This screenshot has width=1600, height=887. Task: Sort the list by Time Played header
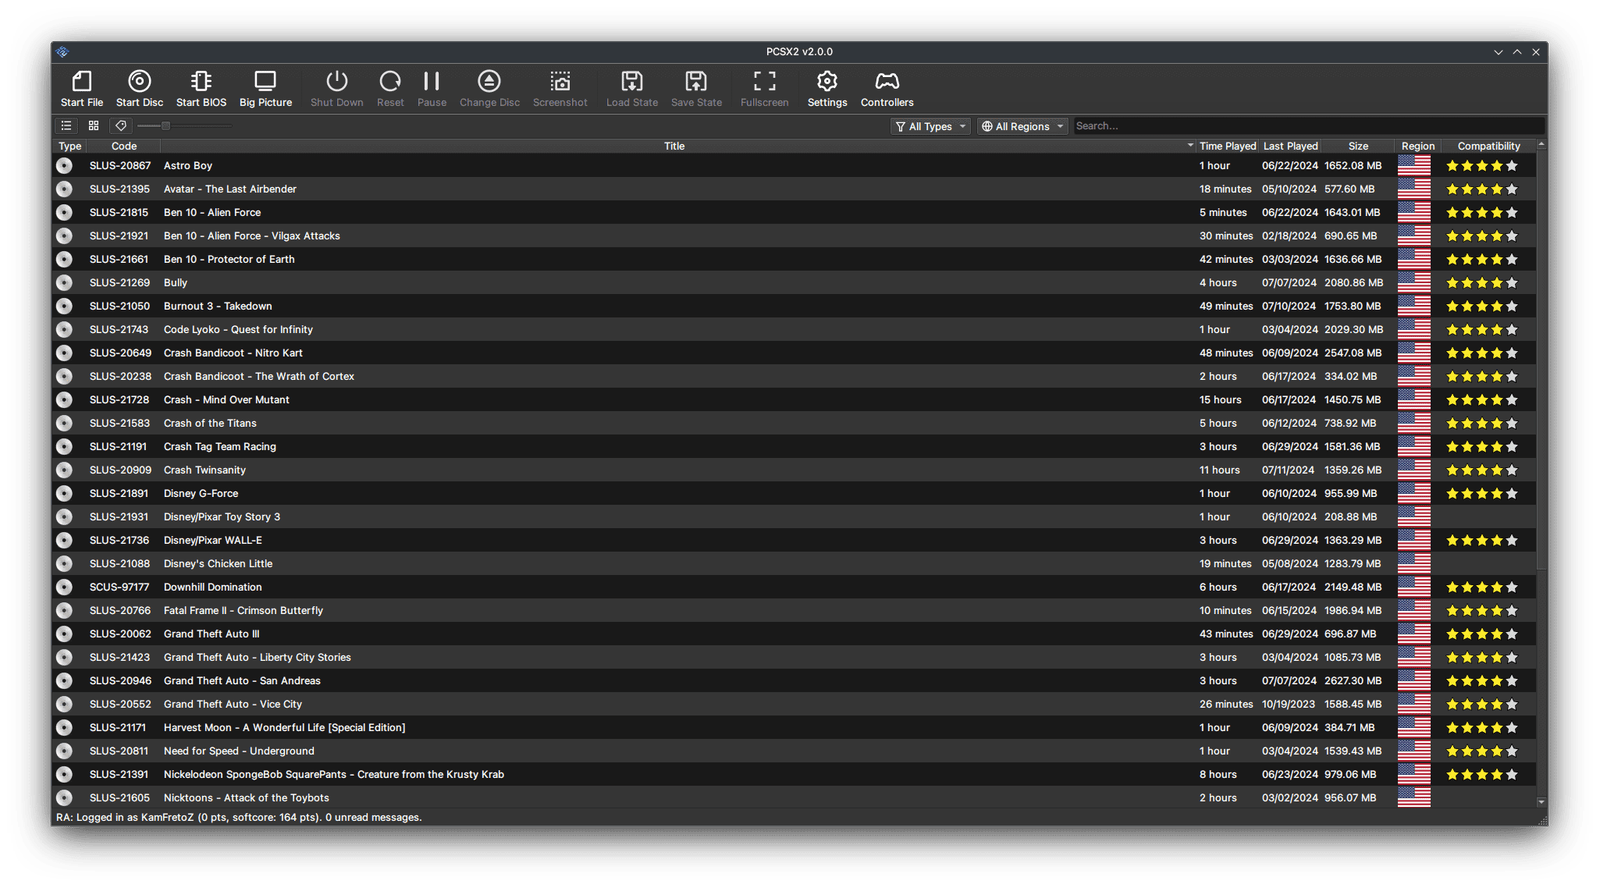coord(1227,146)
